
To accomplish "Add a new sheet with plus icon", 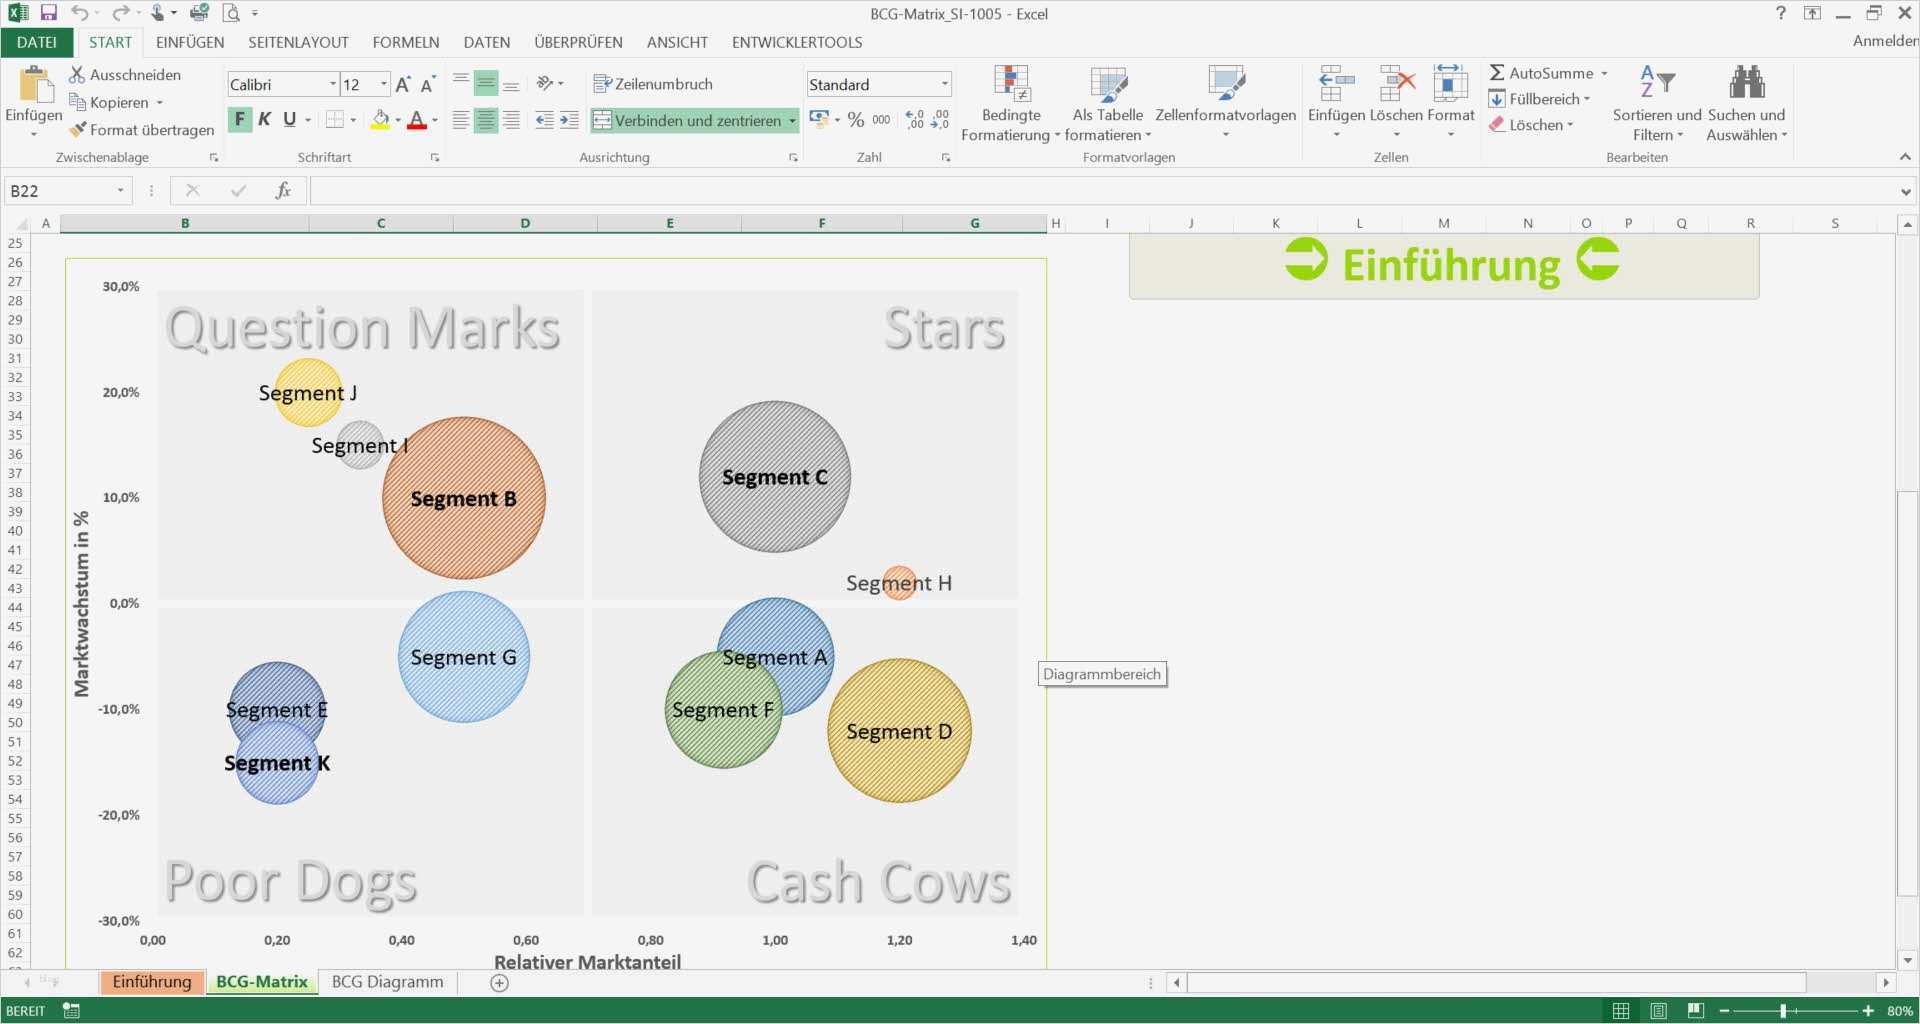I will tap(500, 983).
